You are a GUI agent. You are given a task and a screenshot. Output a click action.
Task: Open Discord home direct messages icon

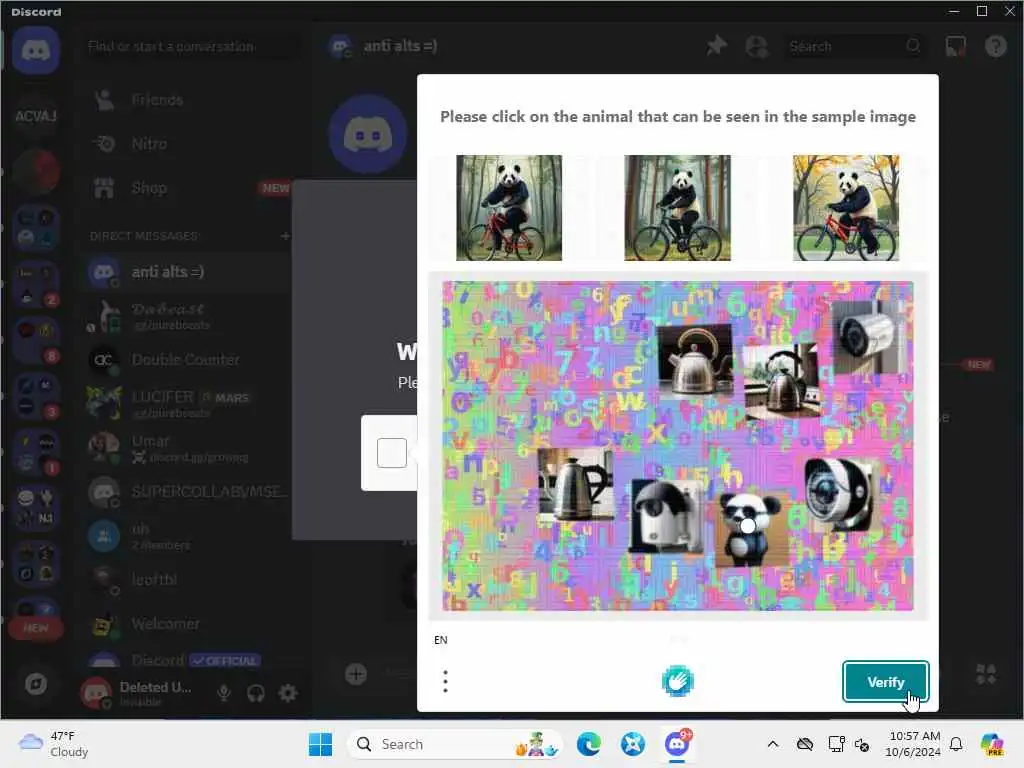pyautogui.click(x=36, y=50)
